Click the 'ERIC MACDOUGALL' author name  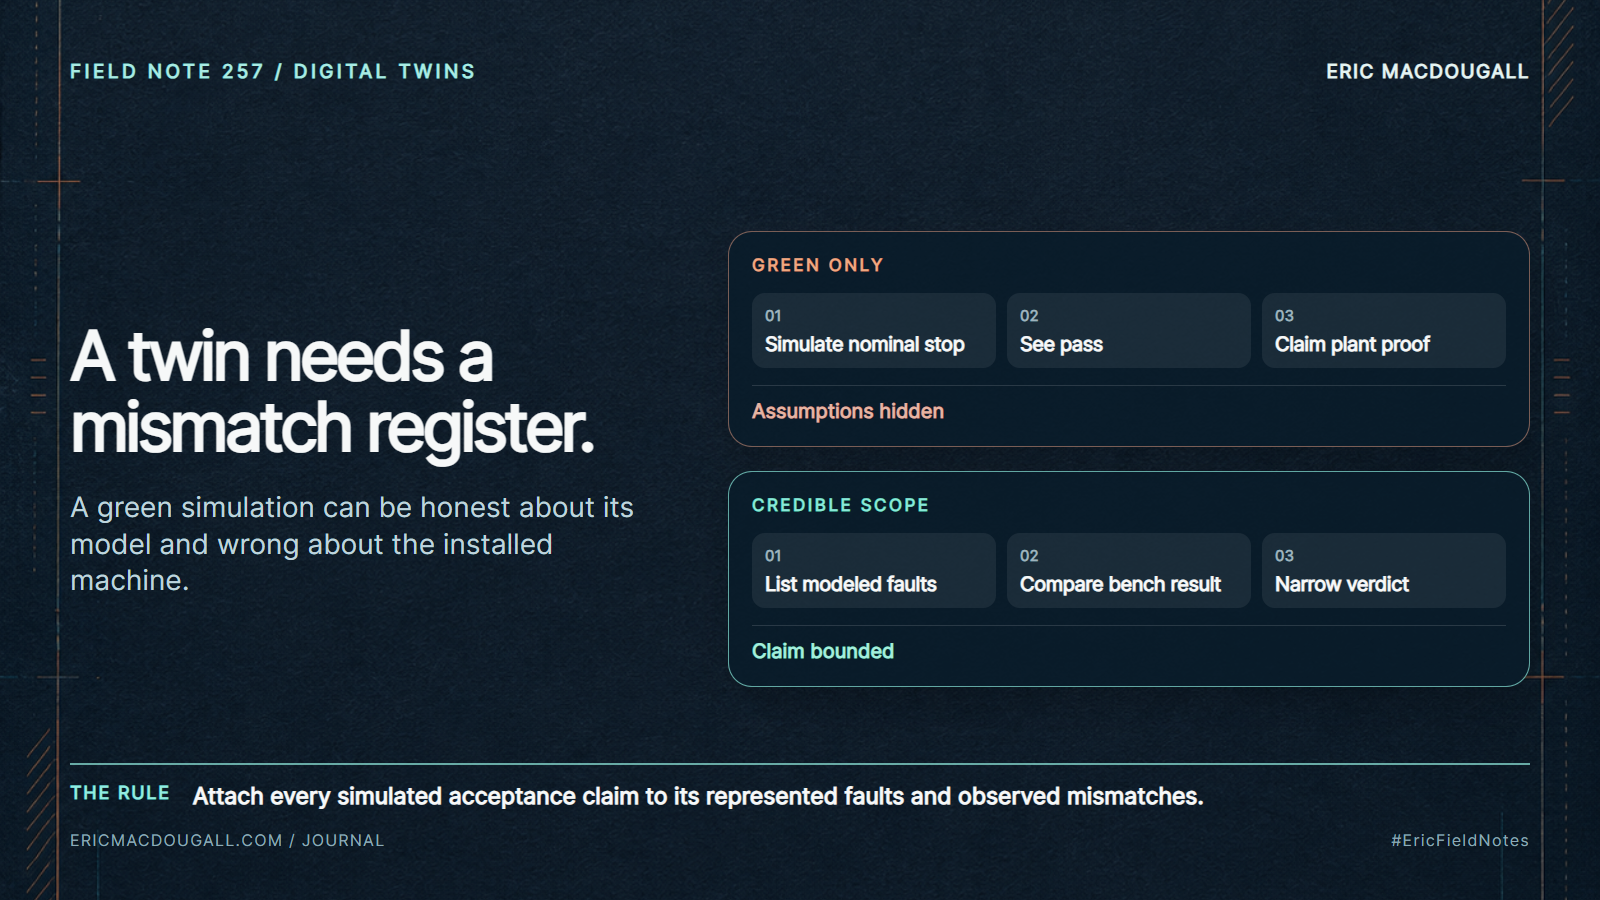pos(1427,71)
